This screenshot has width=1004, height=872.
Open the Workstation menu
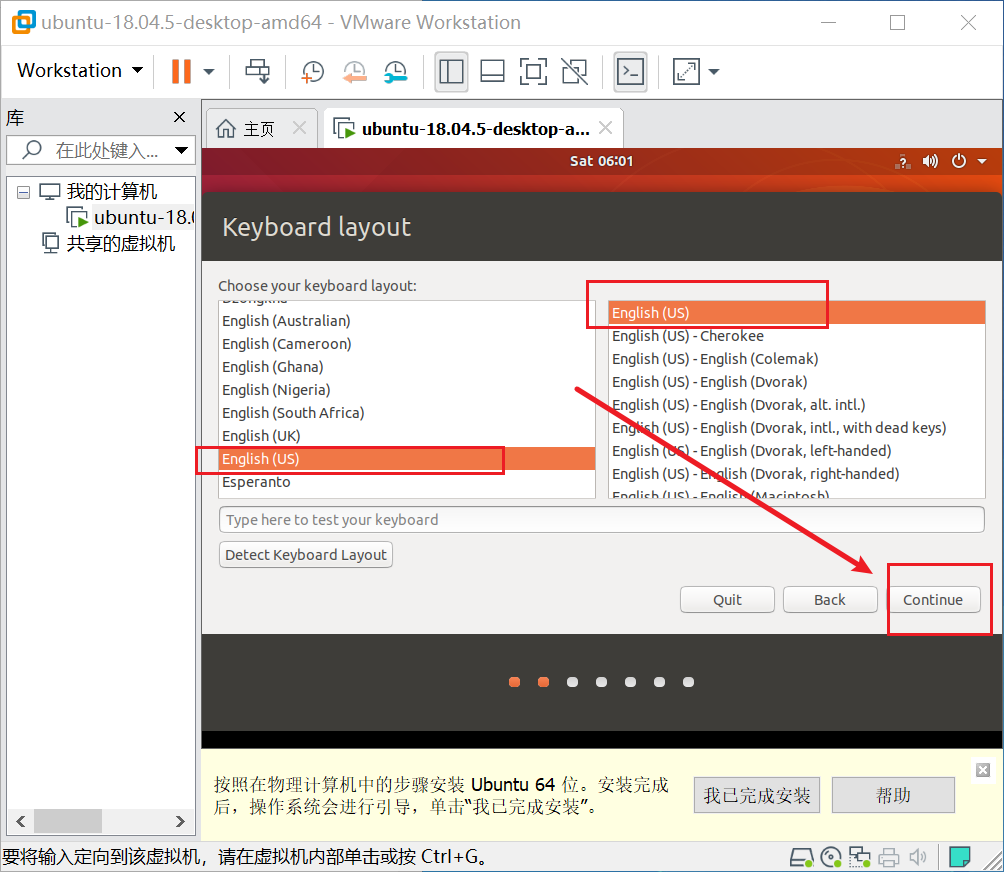[x=80, y=70]
